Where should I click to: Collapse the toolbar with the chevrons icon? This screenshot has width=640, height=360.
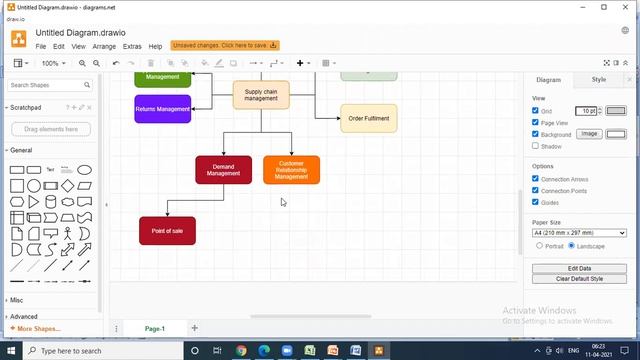625,63
